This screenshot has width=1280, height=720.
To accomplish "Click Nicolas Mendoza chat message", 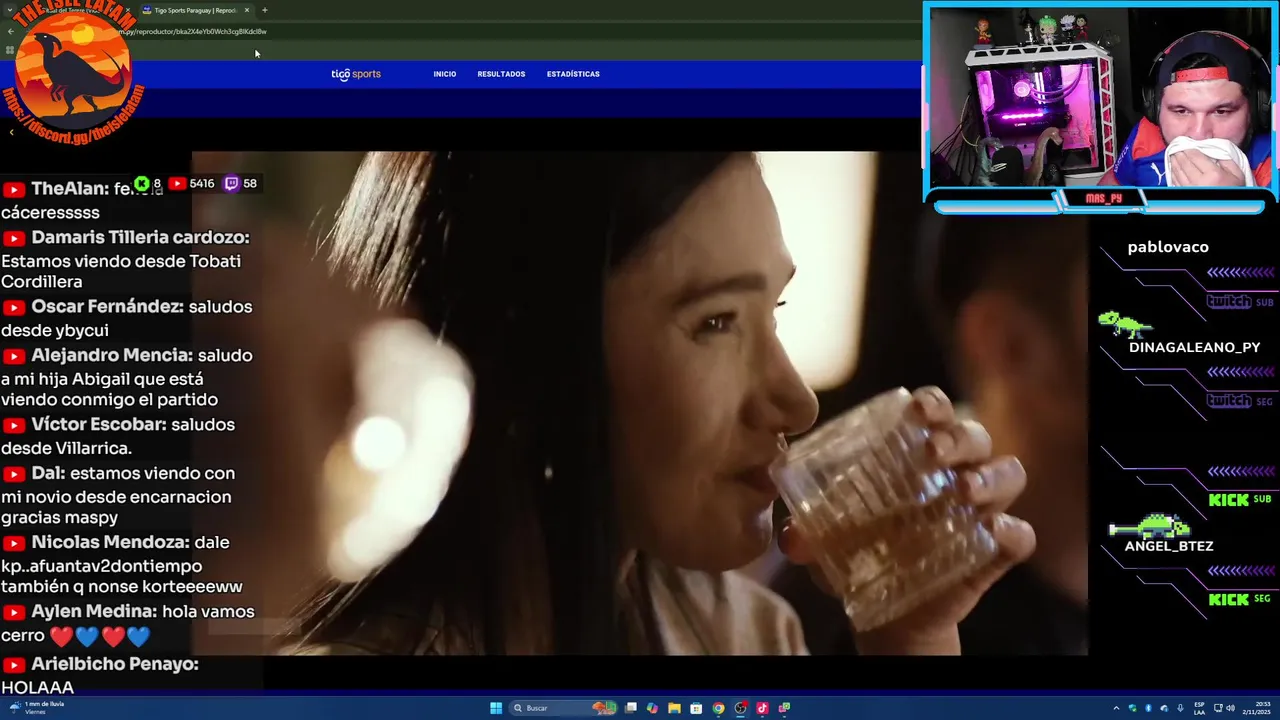I will (122, 564).
